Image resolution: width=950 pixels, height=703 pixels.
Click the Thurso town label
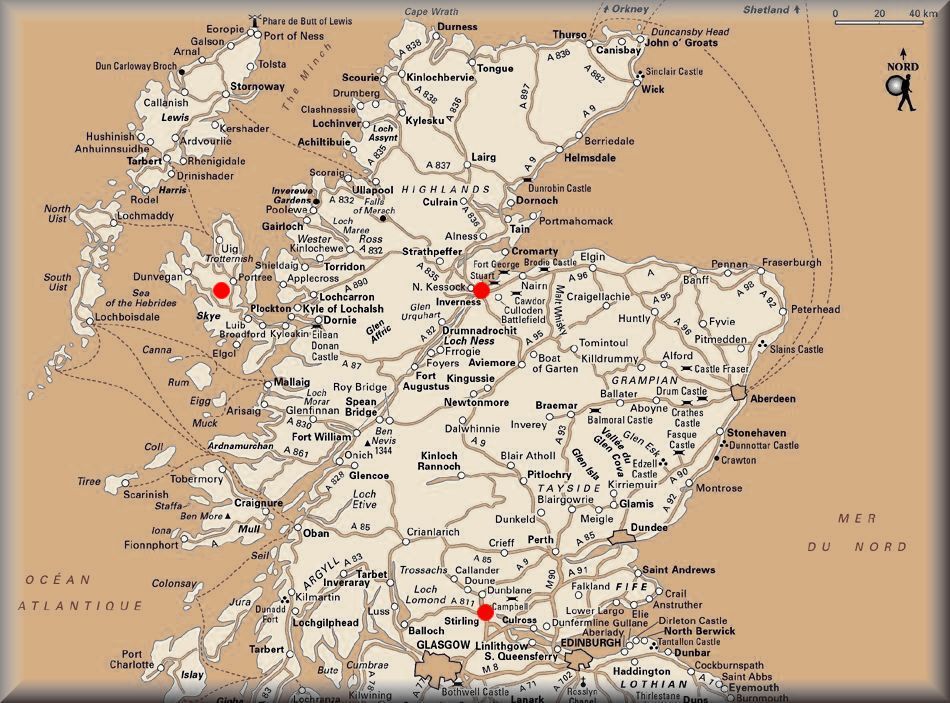[570, 35]
